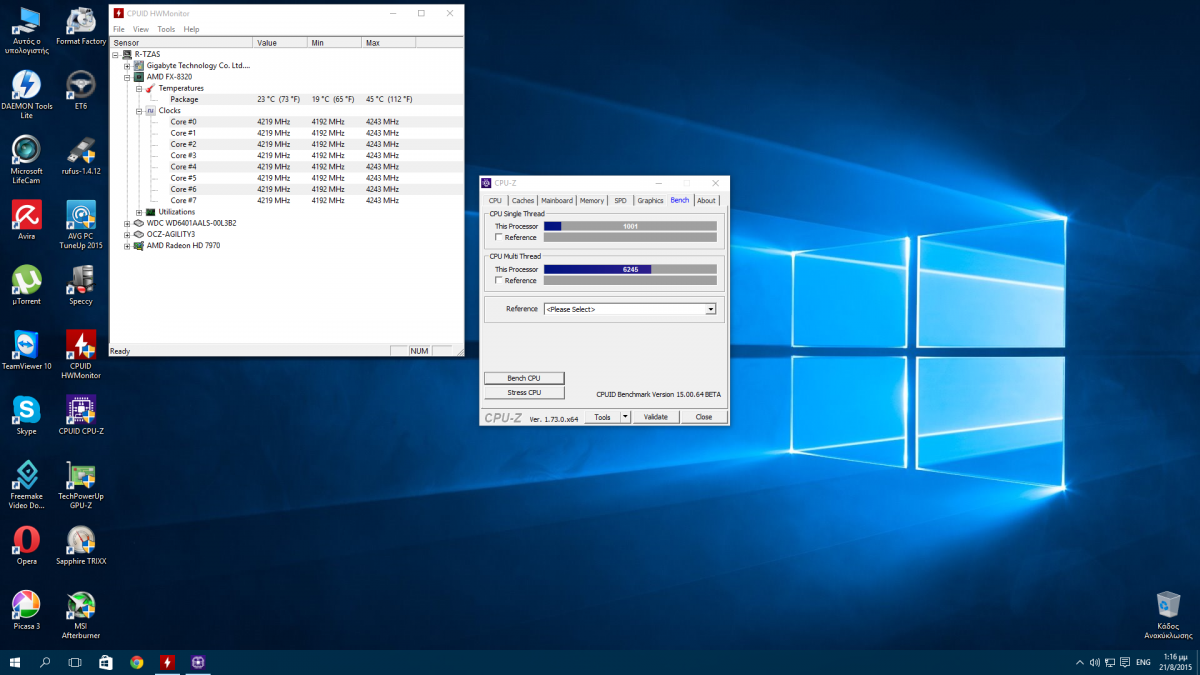Launch TechPowerUp GPU-Z desktop shortcut

81,485
